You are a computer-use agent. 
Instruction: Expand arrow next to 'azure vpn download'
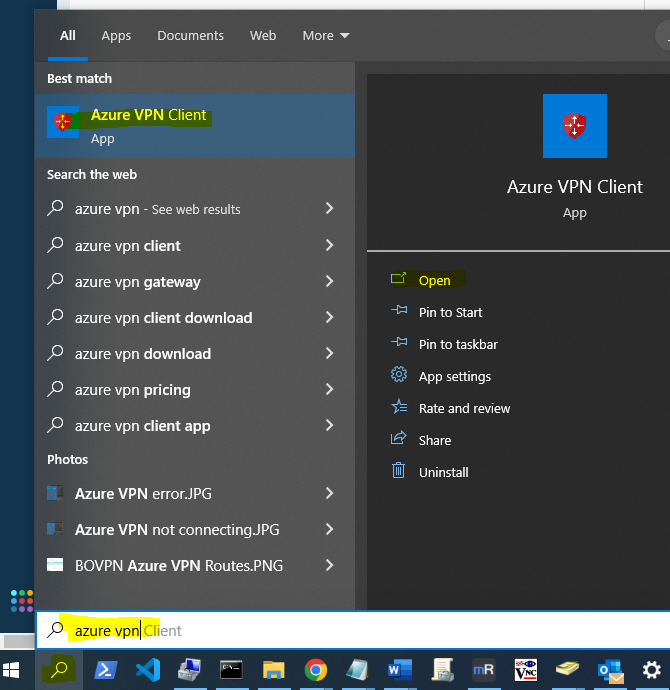[330, 353]
